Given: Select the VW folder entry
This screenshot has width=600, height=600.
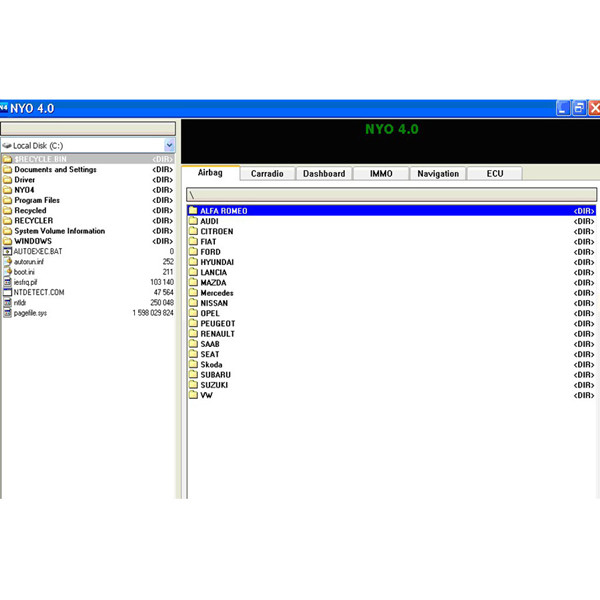Looking at the screenshot, I should (x=206, y=395).
